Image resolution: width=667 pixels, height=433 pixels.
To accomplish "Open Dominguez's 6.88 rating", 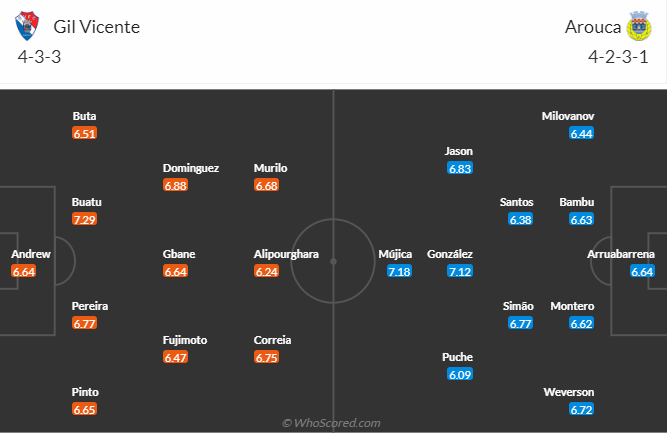I will [x=176, y=185].
